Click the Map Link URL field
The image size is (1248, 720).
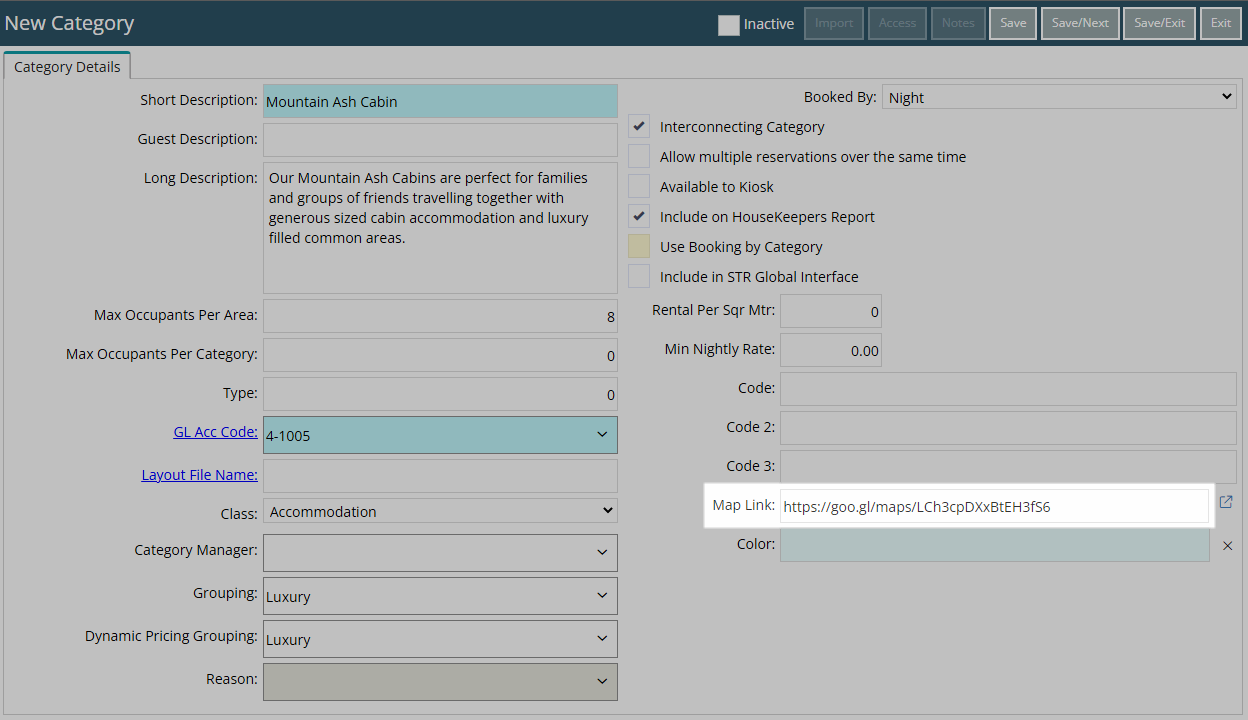click(x=995, y=506)
